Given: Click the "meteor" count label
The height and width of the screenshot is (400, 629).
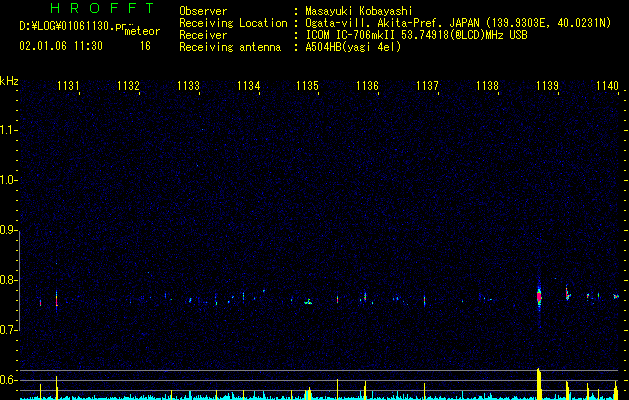Looking at the screenshot, I should pyautogui.click(x=142, y=31).
